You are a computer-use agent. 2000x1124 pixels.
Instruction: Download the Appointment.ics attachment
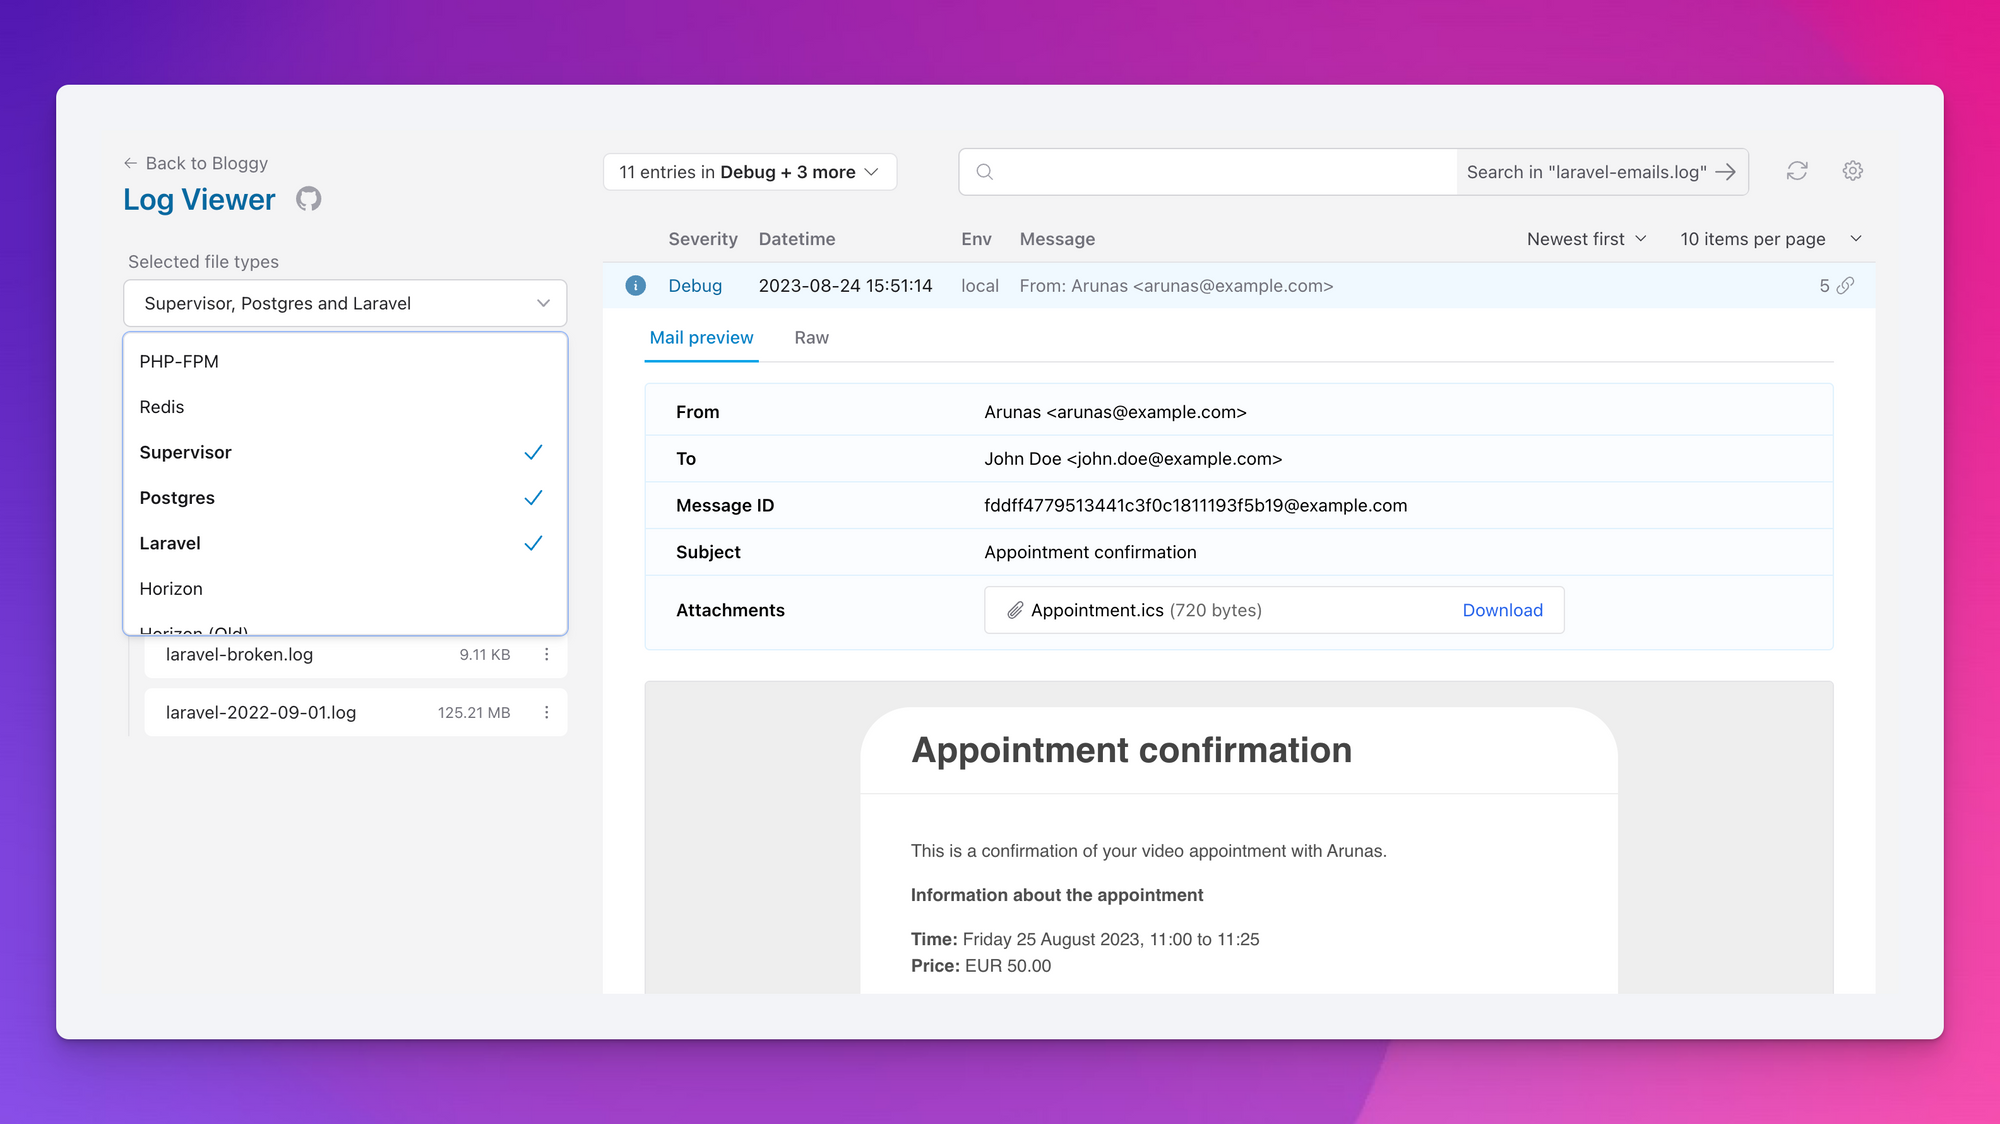click(x=1503, y=610)
